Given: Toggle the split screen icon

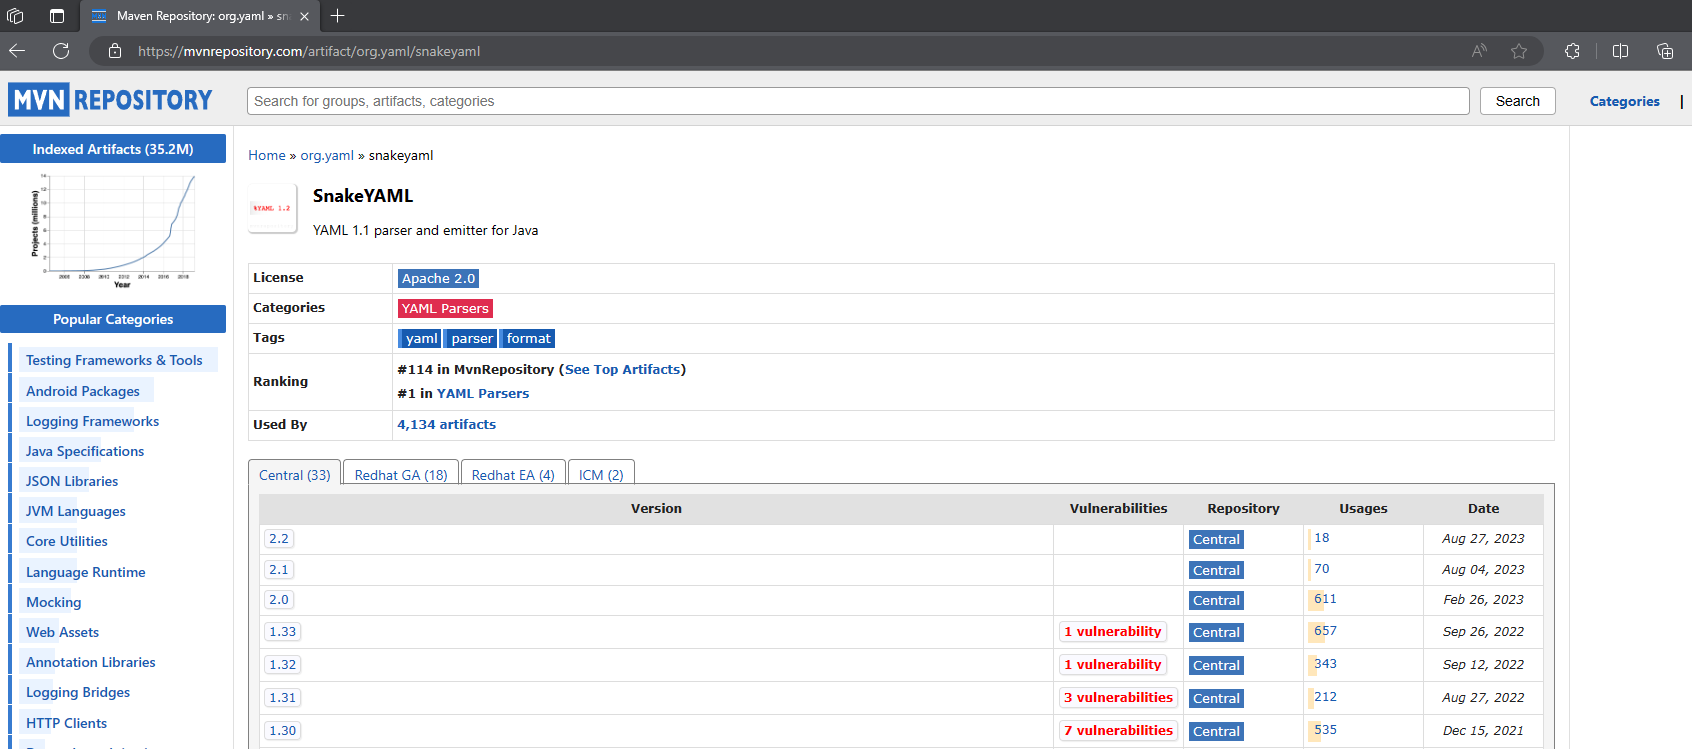Looking at the screenshot, I should 1621,51.
